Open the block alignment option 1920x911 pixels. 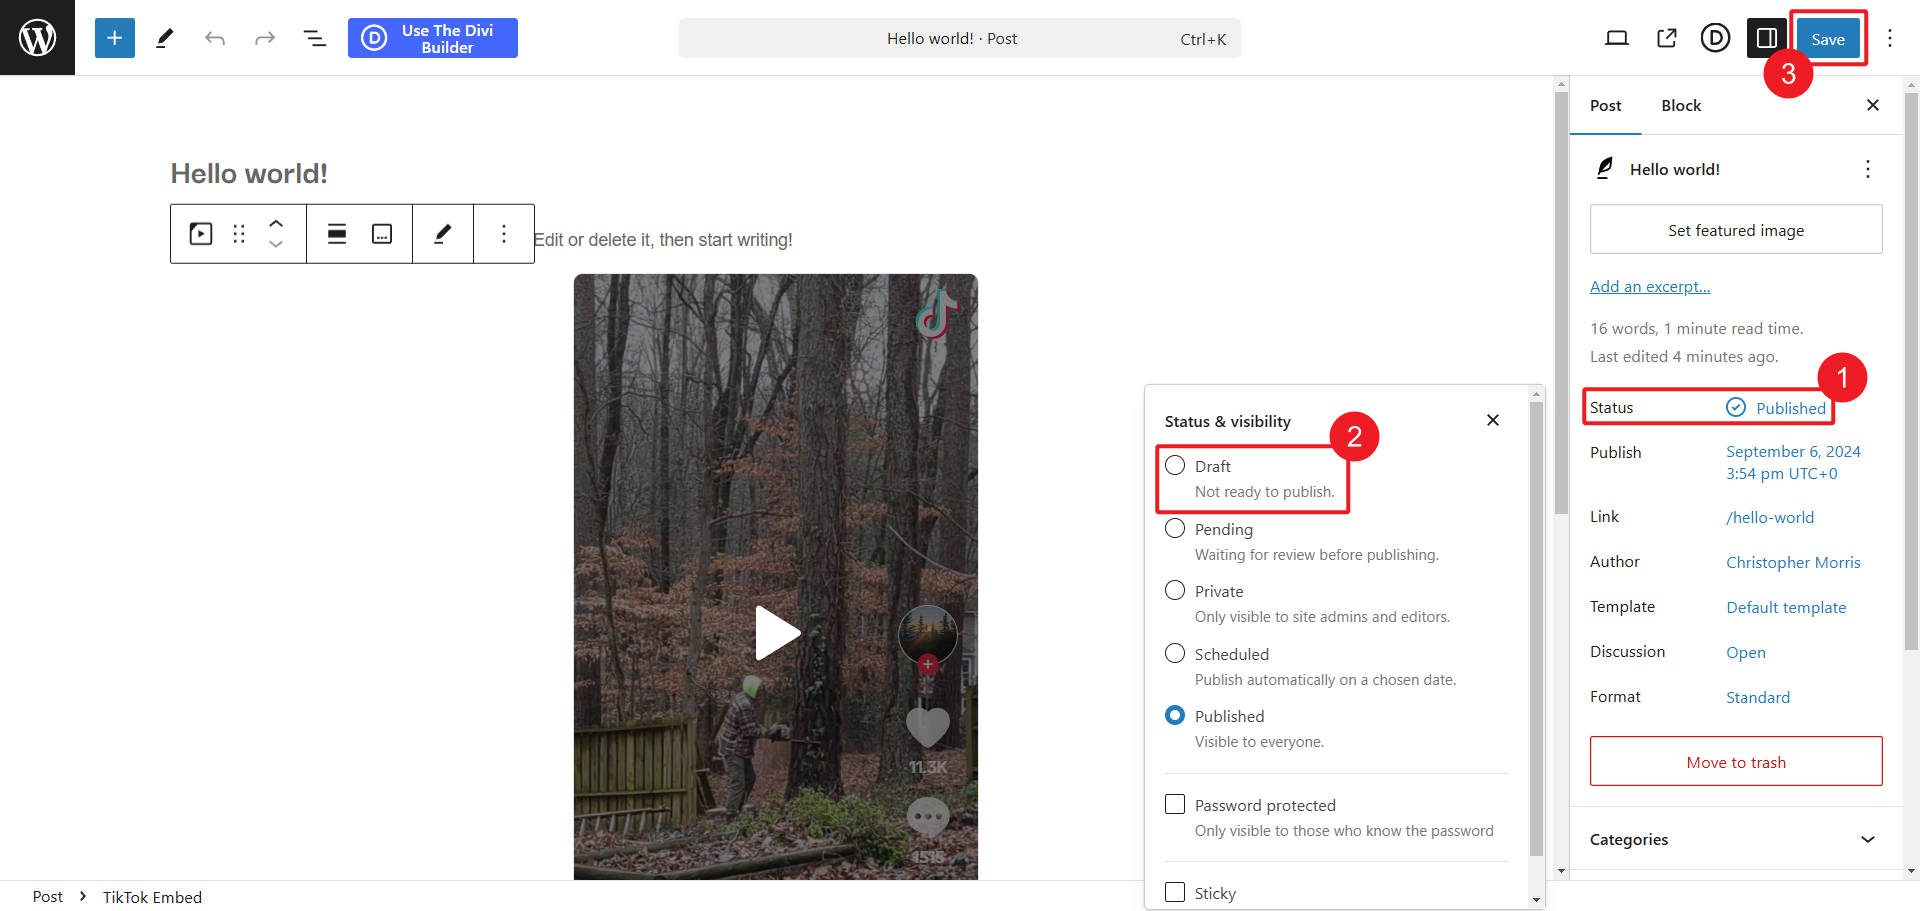tap(337, 234)
